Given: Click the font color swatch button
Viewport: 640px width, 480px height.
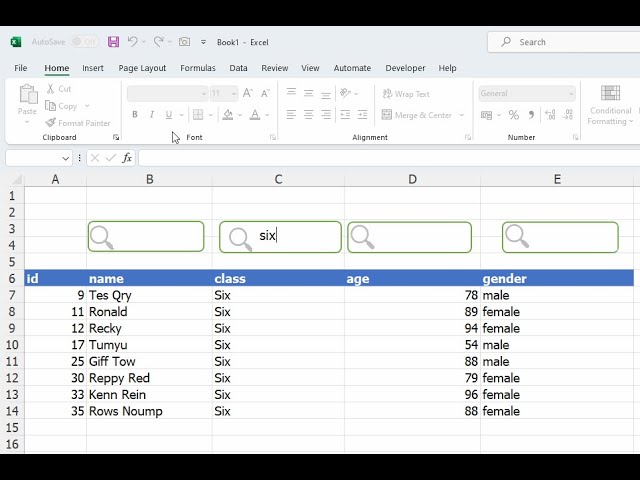Looking at the screenshot, I should (x=255, y=115).
